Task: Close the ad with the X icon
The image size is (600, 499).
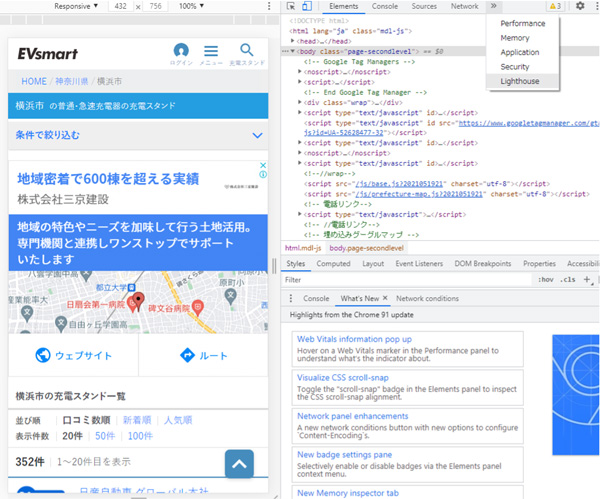Action: click(x=263, y=165)
